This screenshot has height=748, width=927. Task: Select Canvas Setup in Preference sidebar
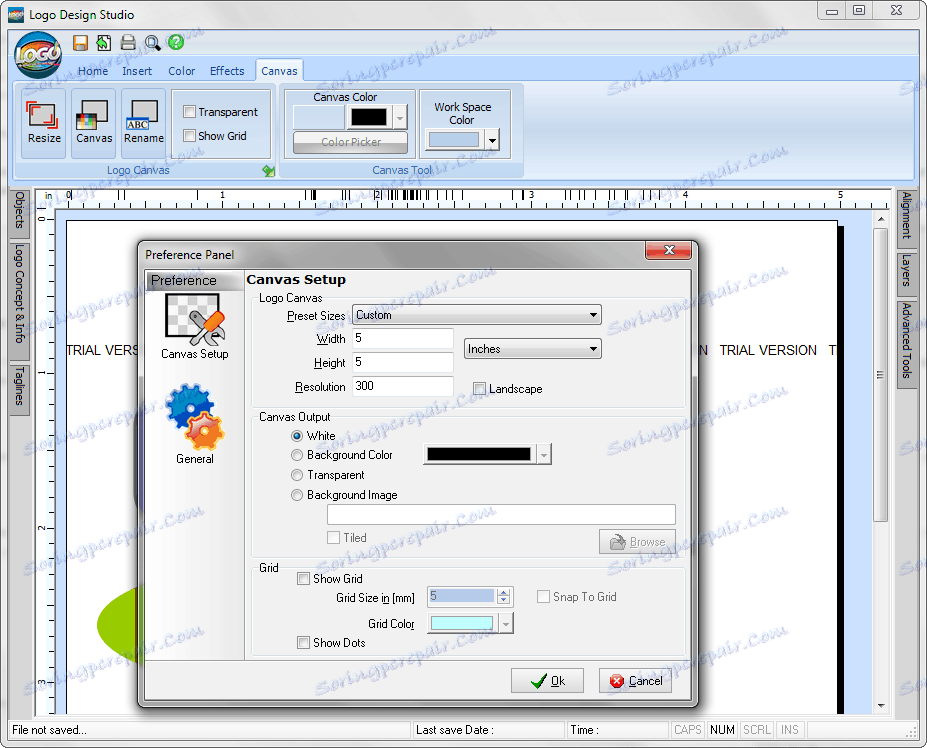point(195,327)
